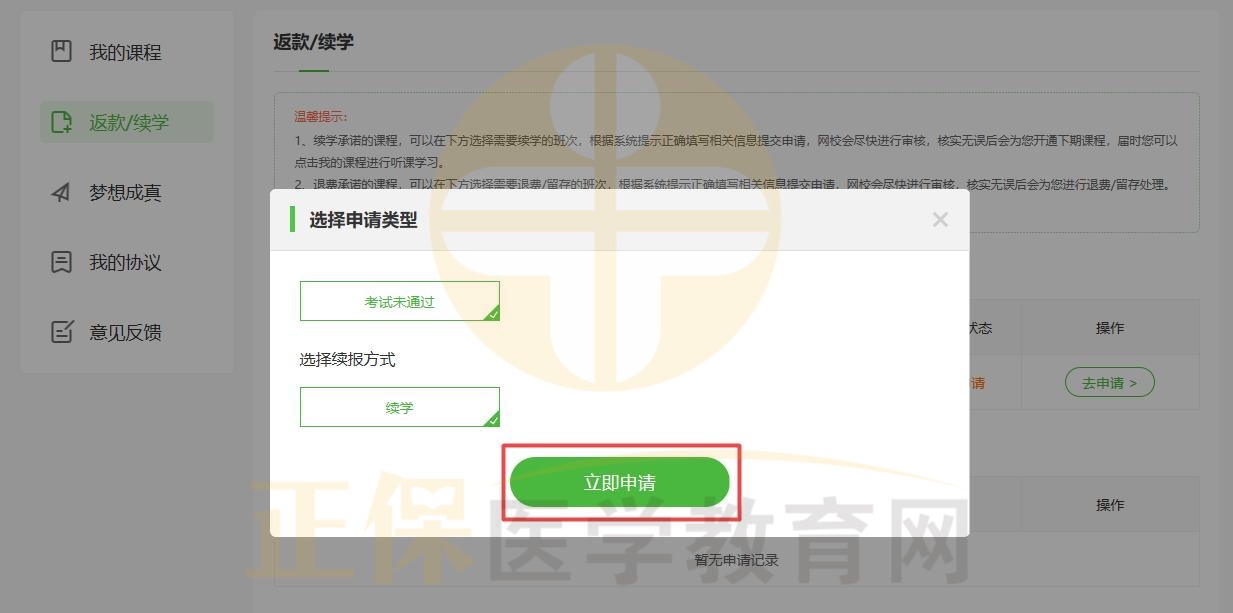Click the green checkmark corner on 考试未通过
The width and height of the screenshot is (1233, 613).
(x=492, y=314)
